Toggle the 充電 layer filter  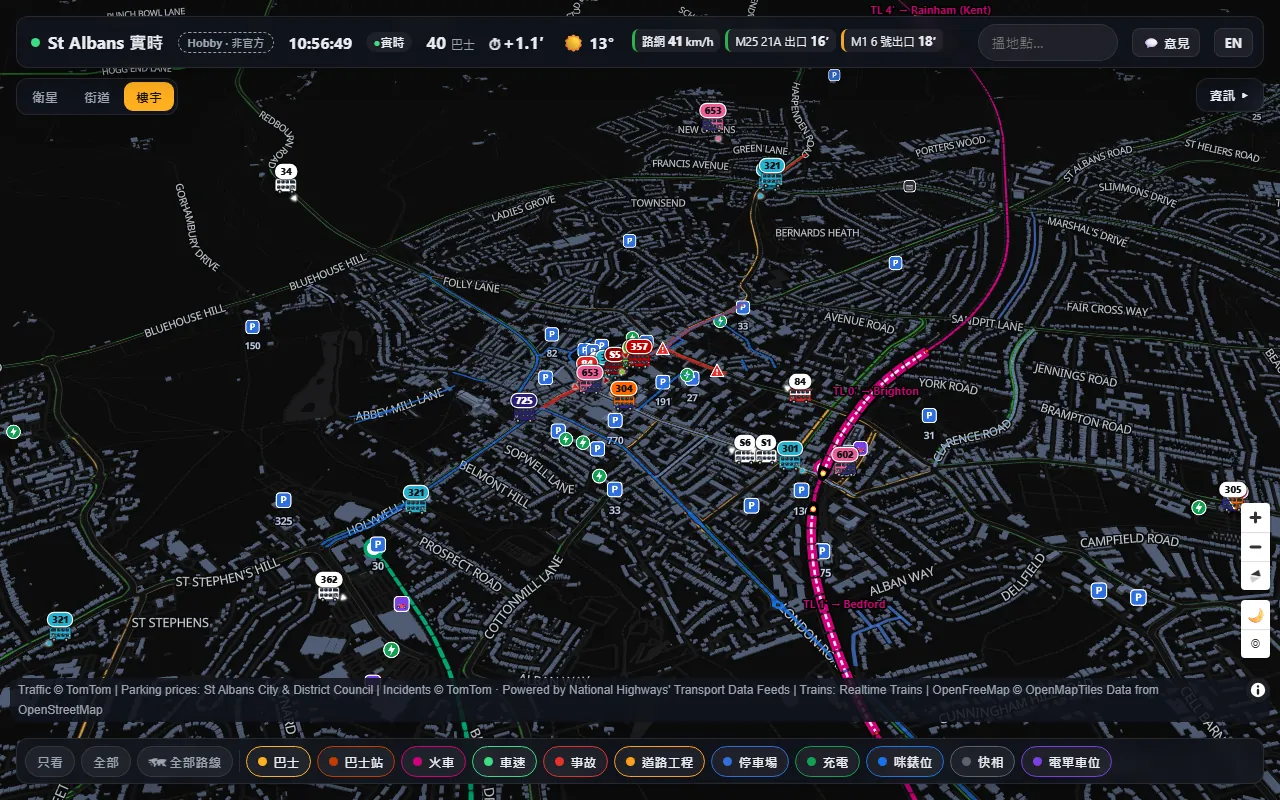828,763
